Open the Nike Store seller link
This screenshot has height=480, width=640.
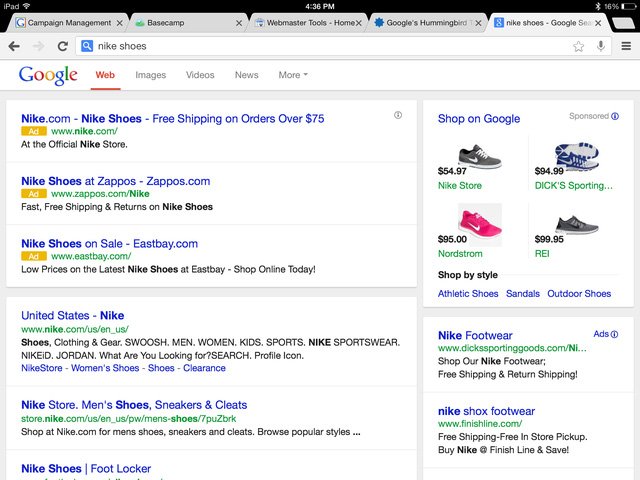point(460,186)
